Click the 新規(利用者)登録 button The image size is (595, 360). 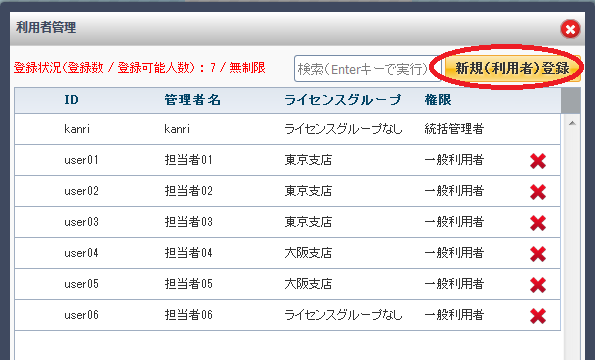tap(512, 68)
